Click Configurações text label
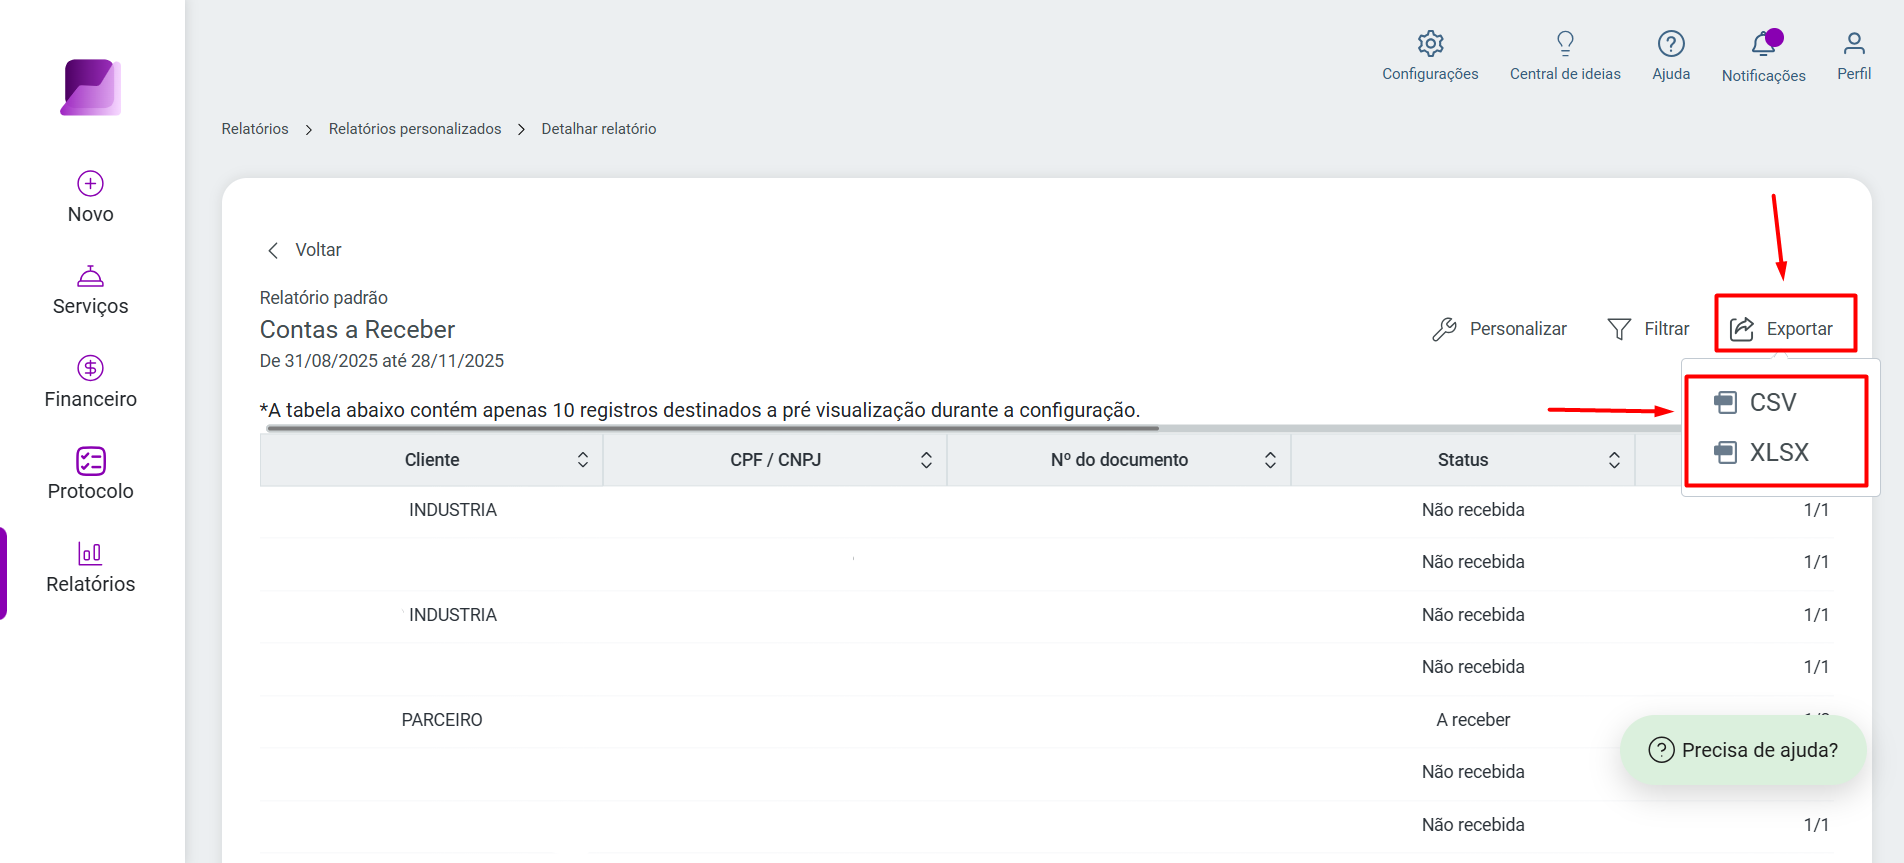This screenshot has height=863, width=1904. click(1430, 74)
